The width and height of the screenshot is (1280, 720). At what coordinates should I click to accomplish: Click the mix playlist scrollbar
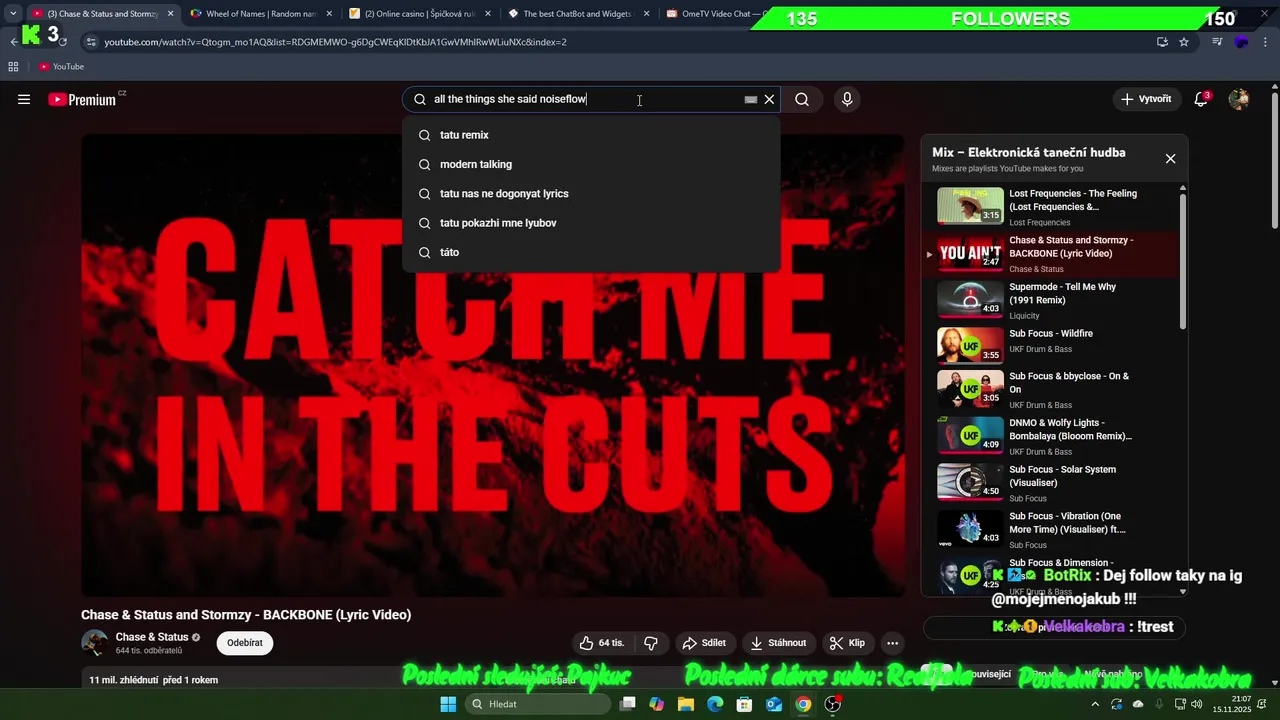(x=1183, y=260)
